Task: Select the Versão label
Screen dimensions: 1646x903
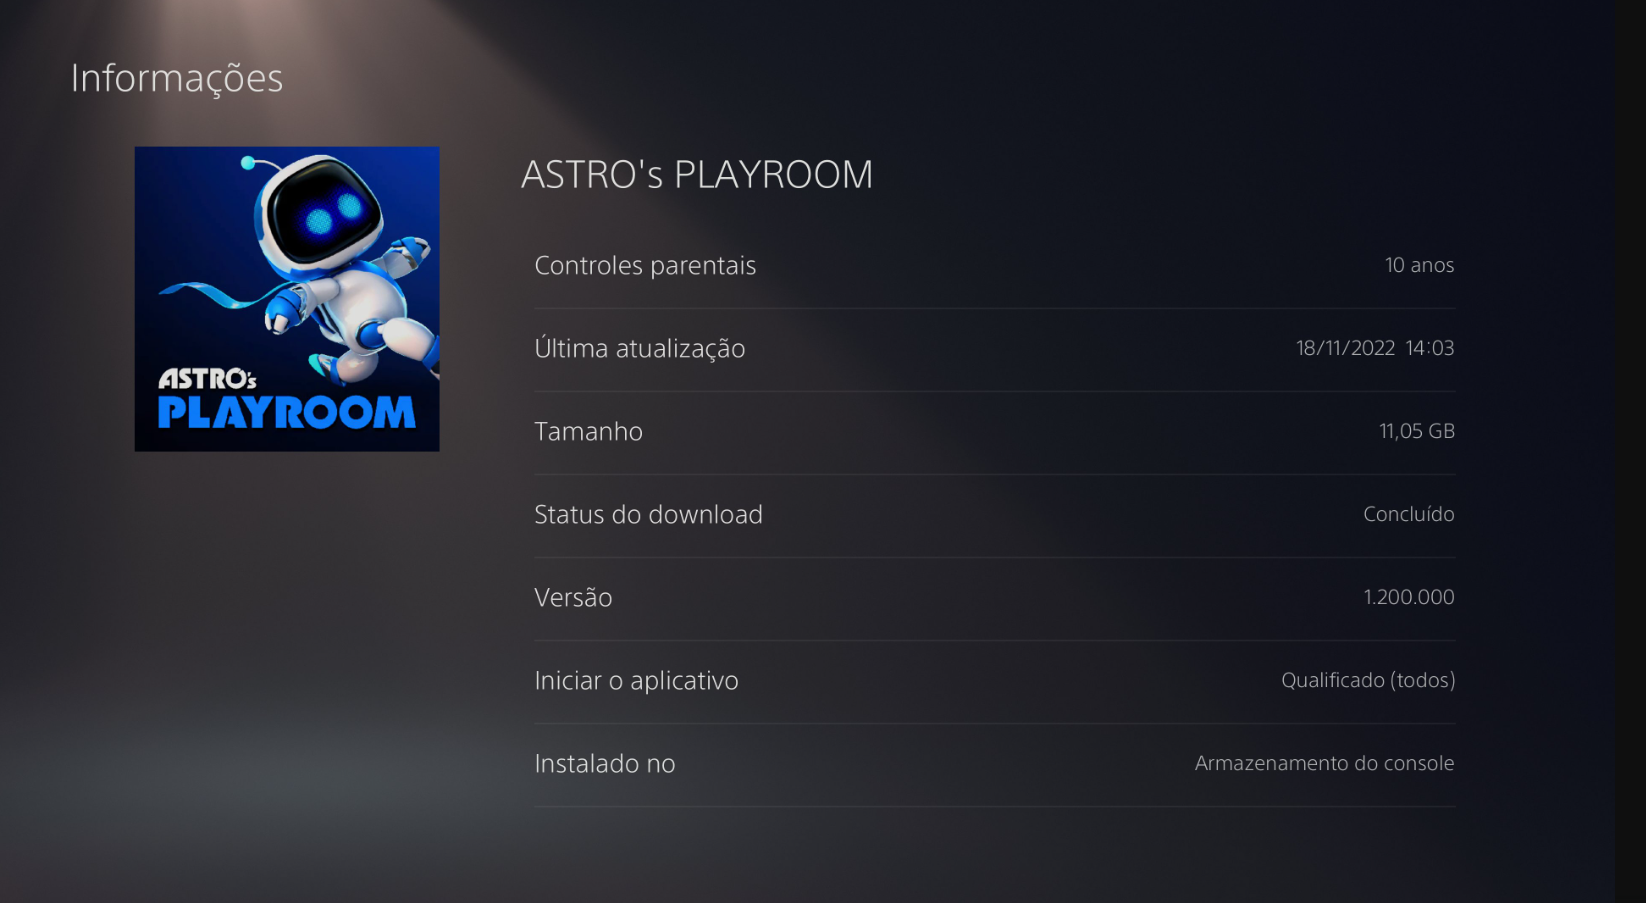Action: coord(573,597)
